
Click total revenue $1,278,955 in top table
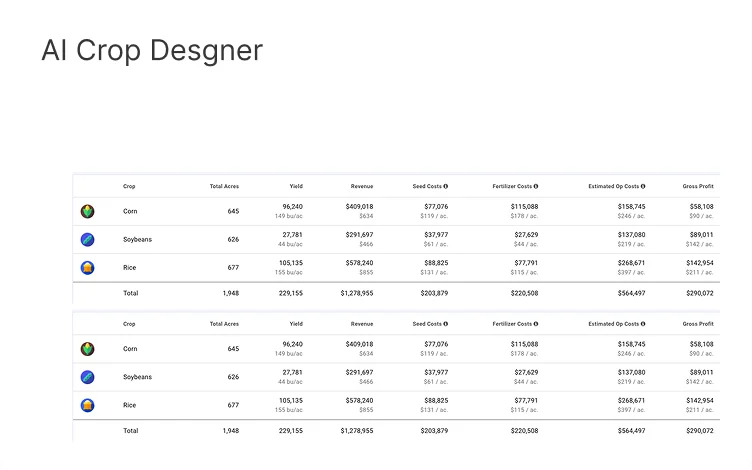tap(357, 293)
